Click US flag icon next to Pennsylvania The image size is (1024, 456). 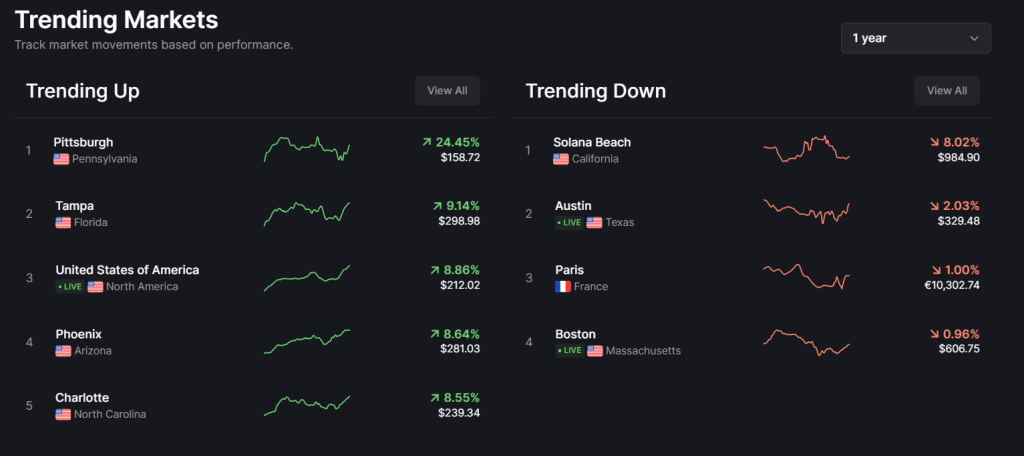click(x=62, y=159)
